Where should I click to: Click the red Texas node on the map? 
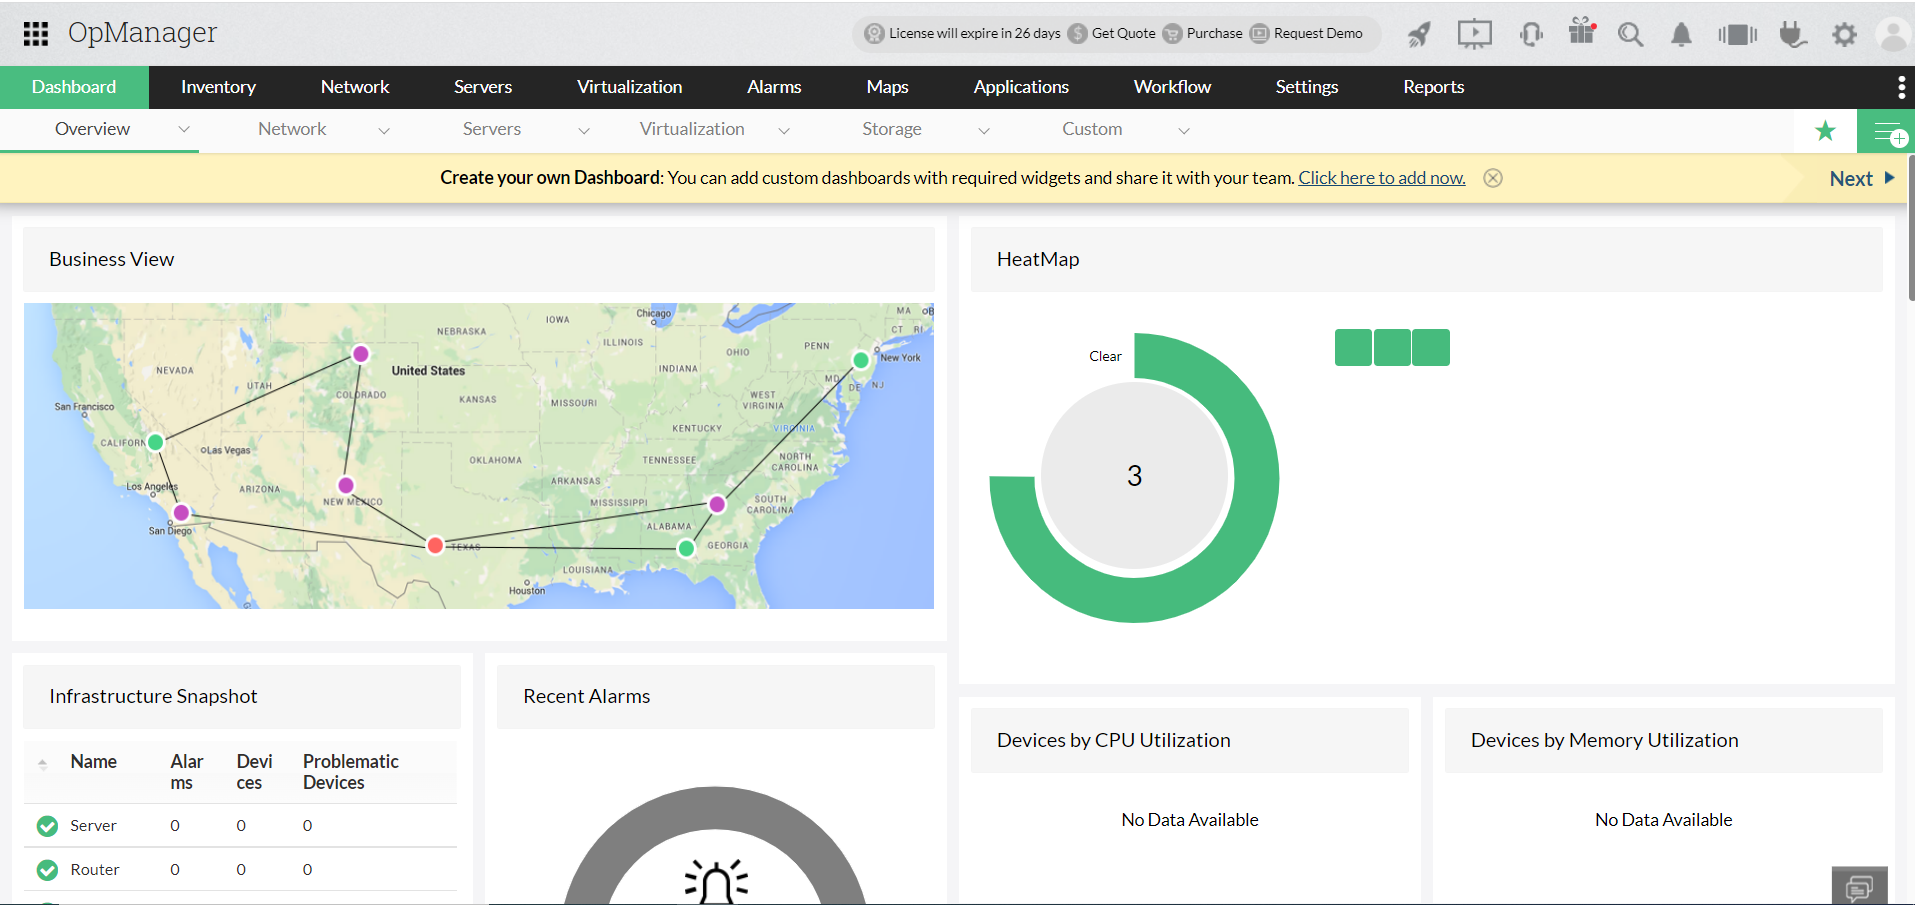pos(435,545)
